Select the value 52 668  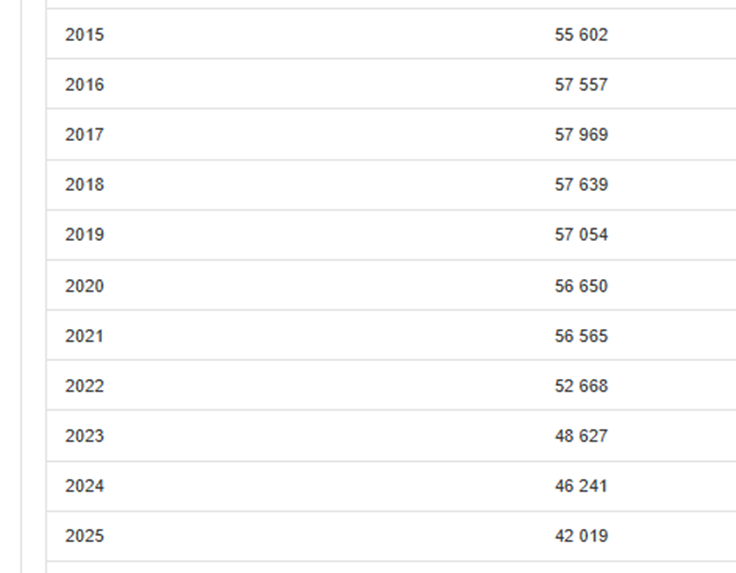[x=581, y=386]
